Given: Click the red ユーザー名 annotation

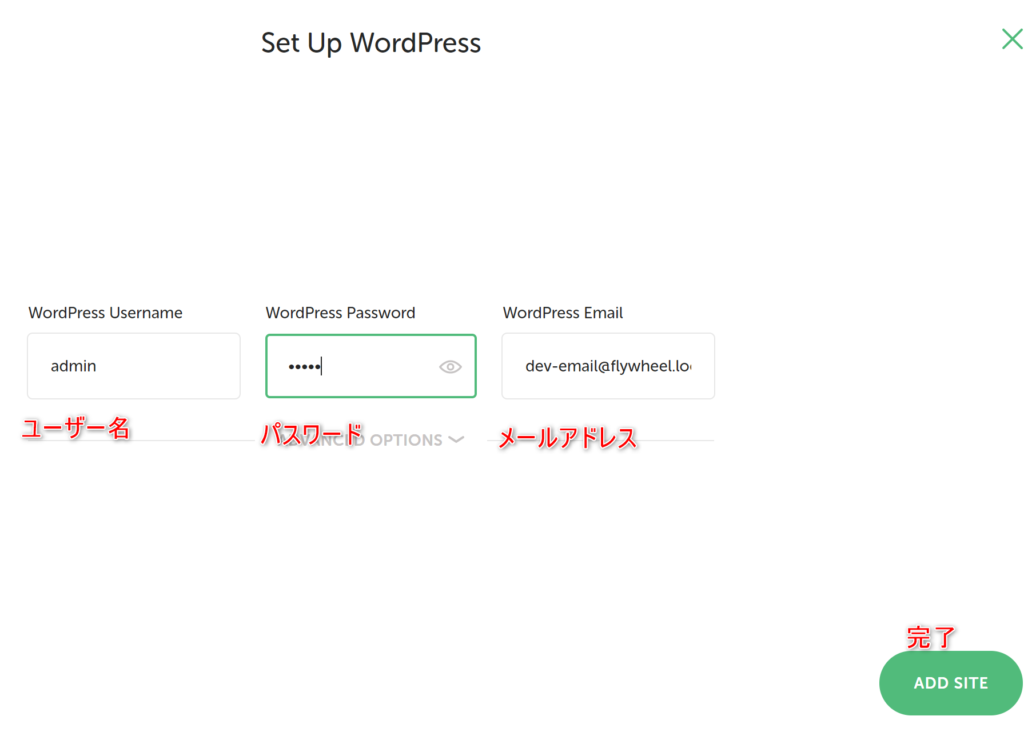Looking at the screenshot, I should click(x=76, y=429).
